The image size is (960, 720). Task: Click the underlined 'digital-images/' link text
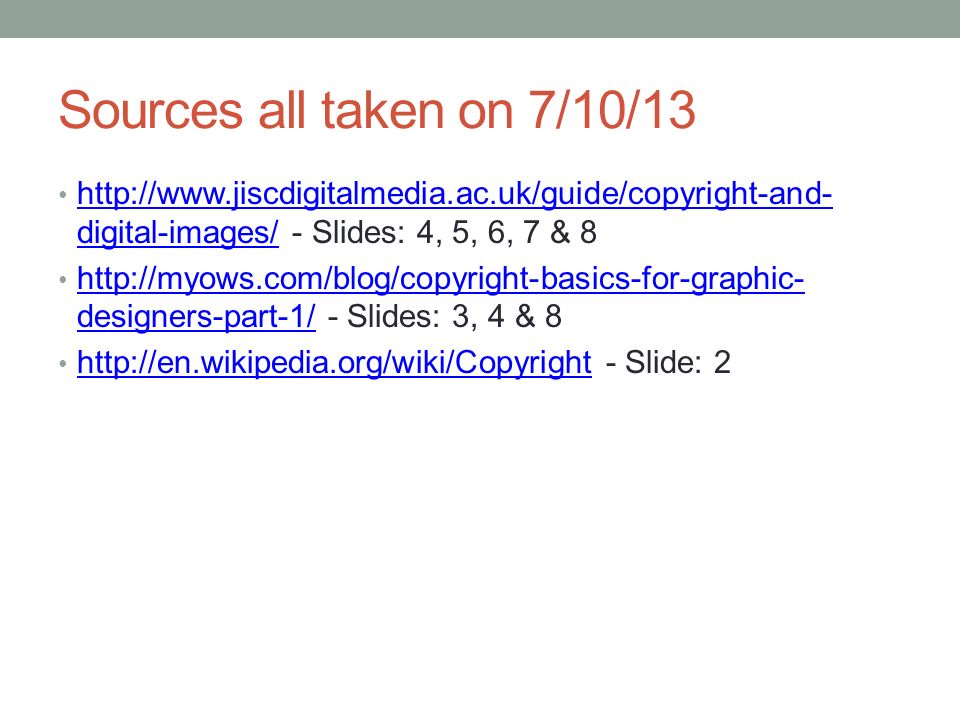178,233
